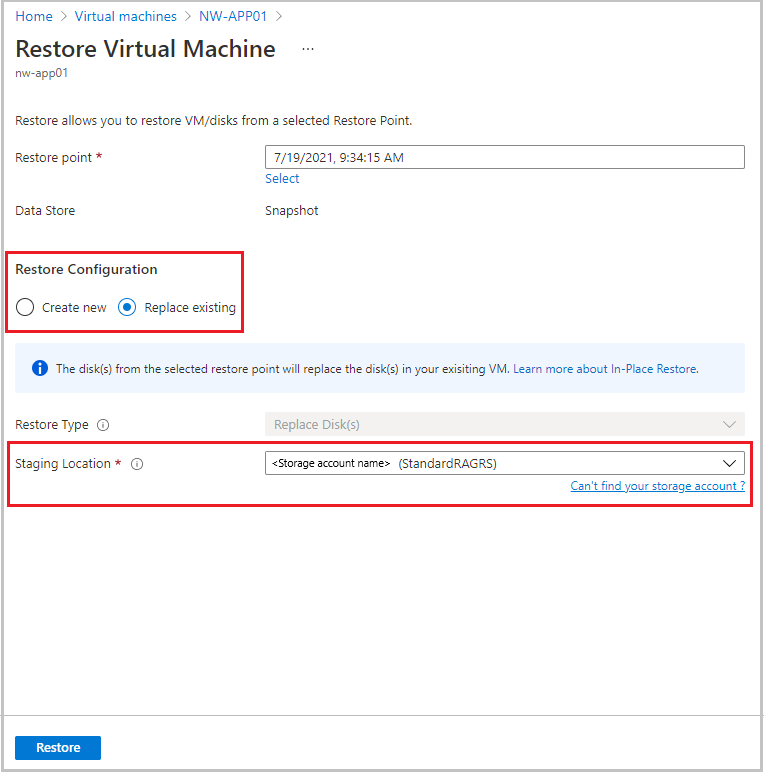Click the Restore Type info icon

pos(103,425)
